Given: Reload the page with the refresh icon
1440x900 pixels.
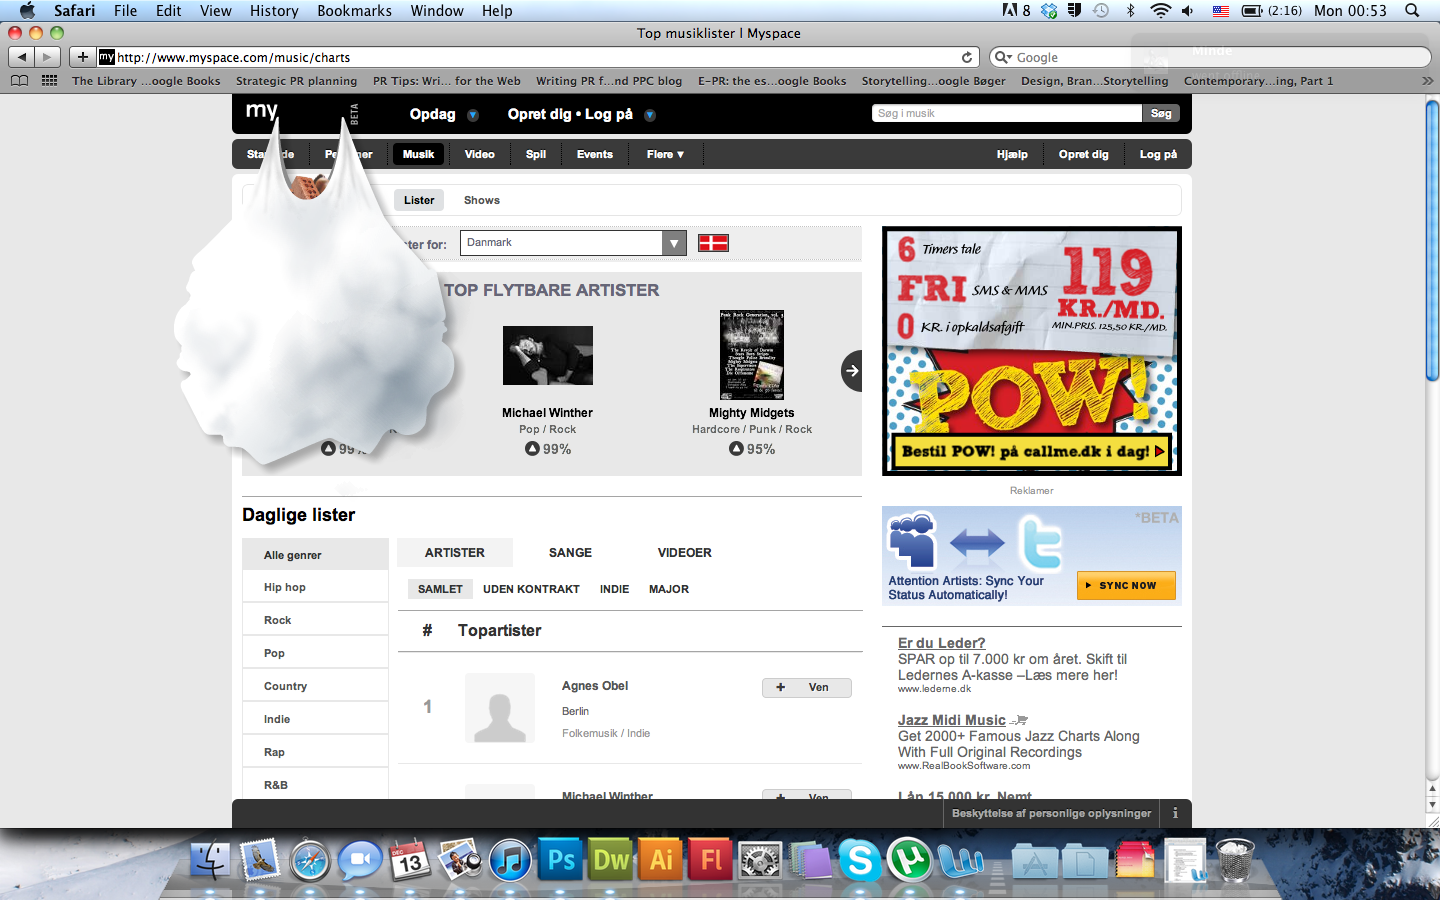Looking at the screenshot, I should [967, 57].
